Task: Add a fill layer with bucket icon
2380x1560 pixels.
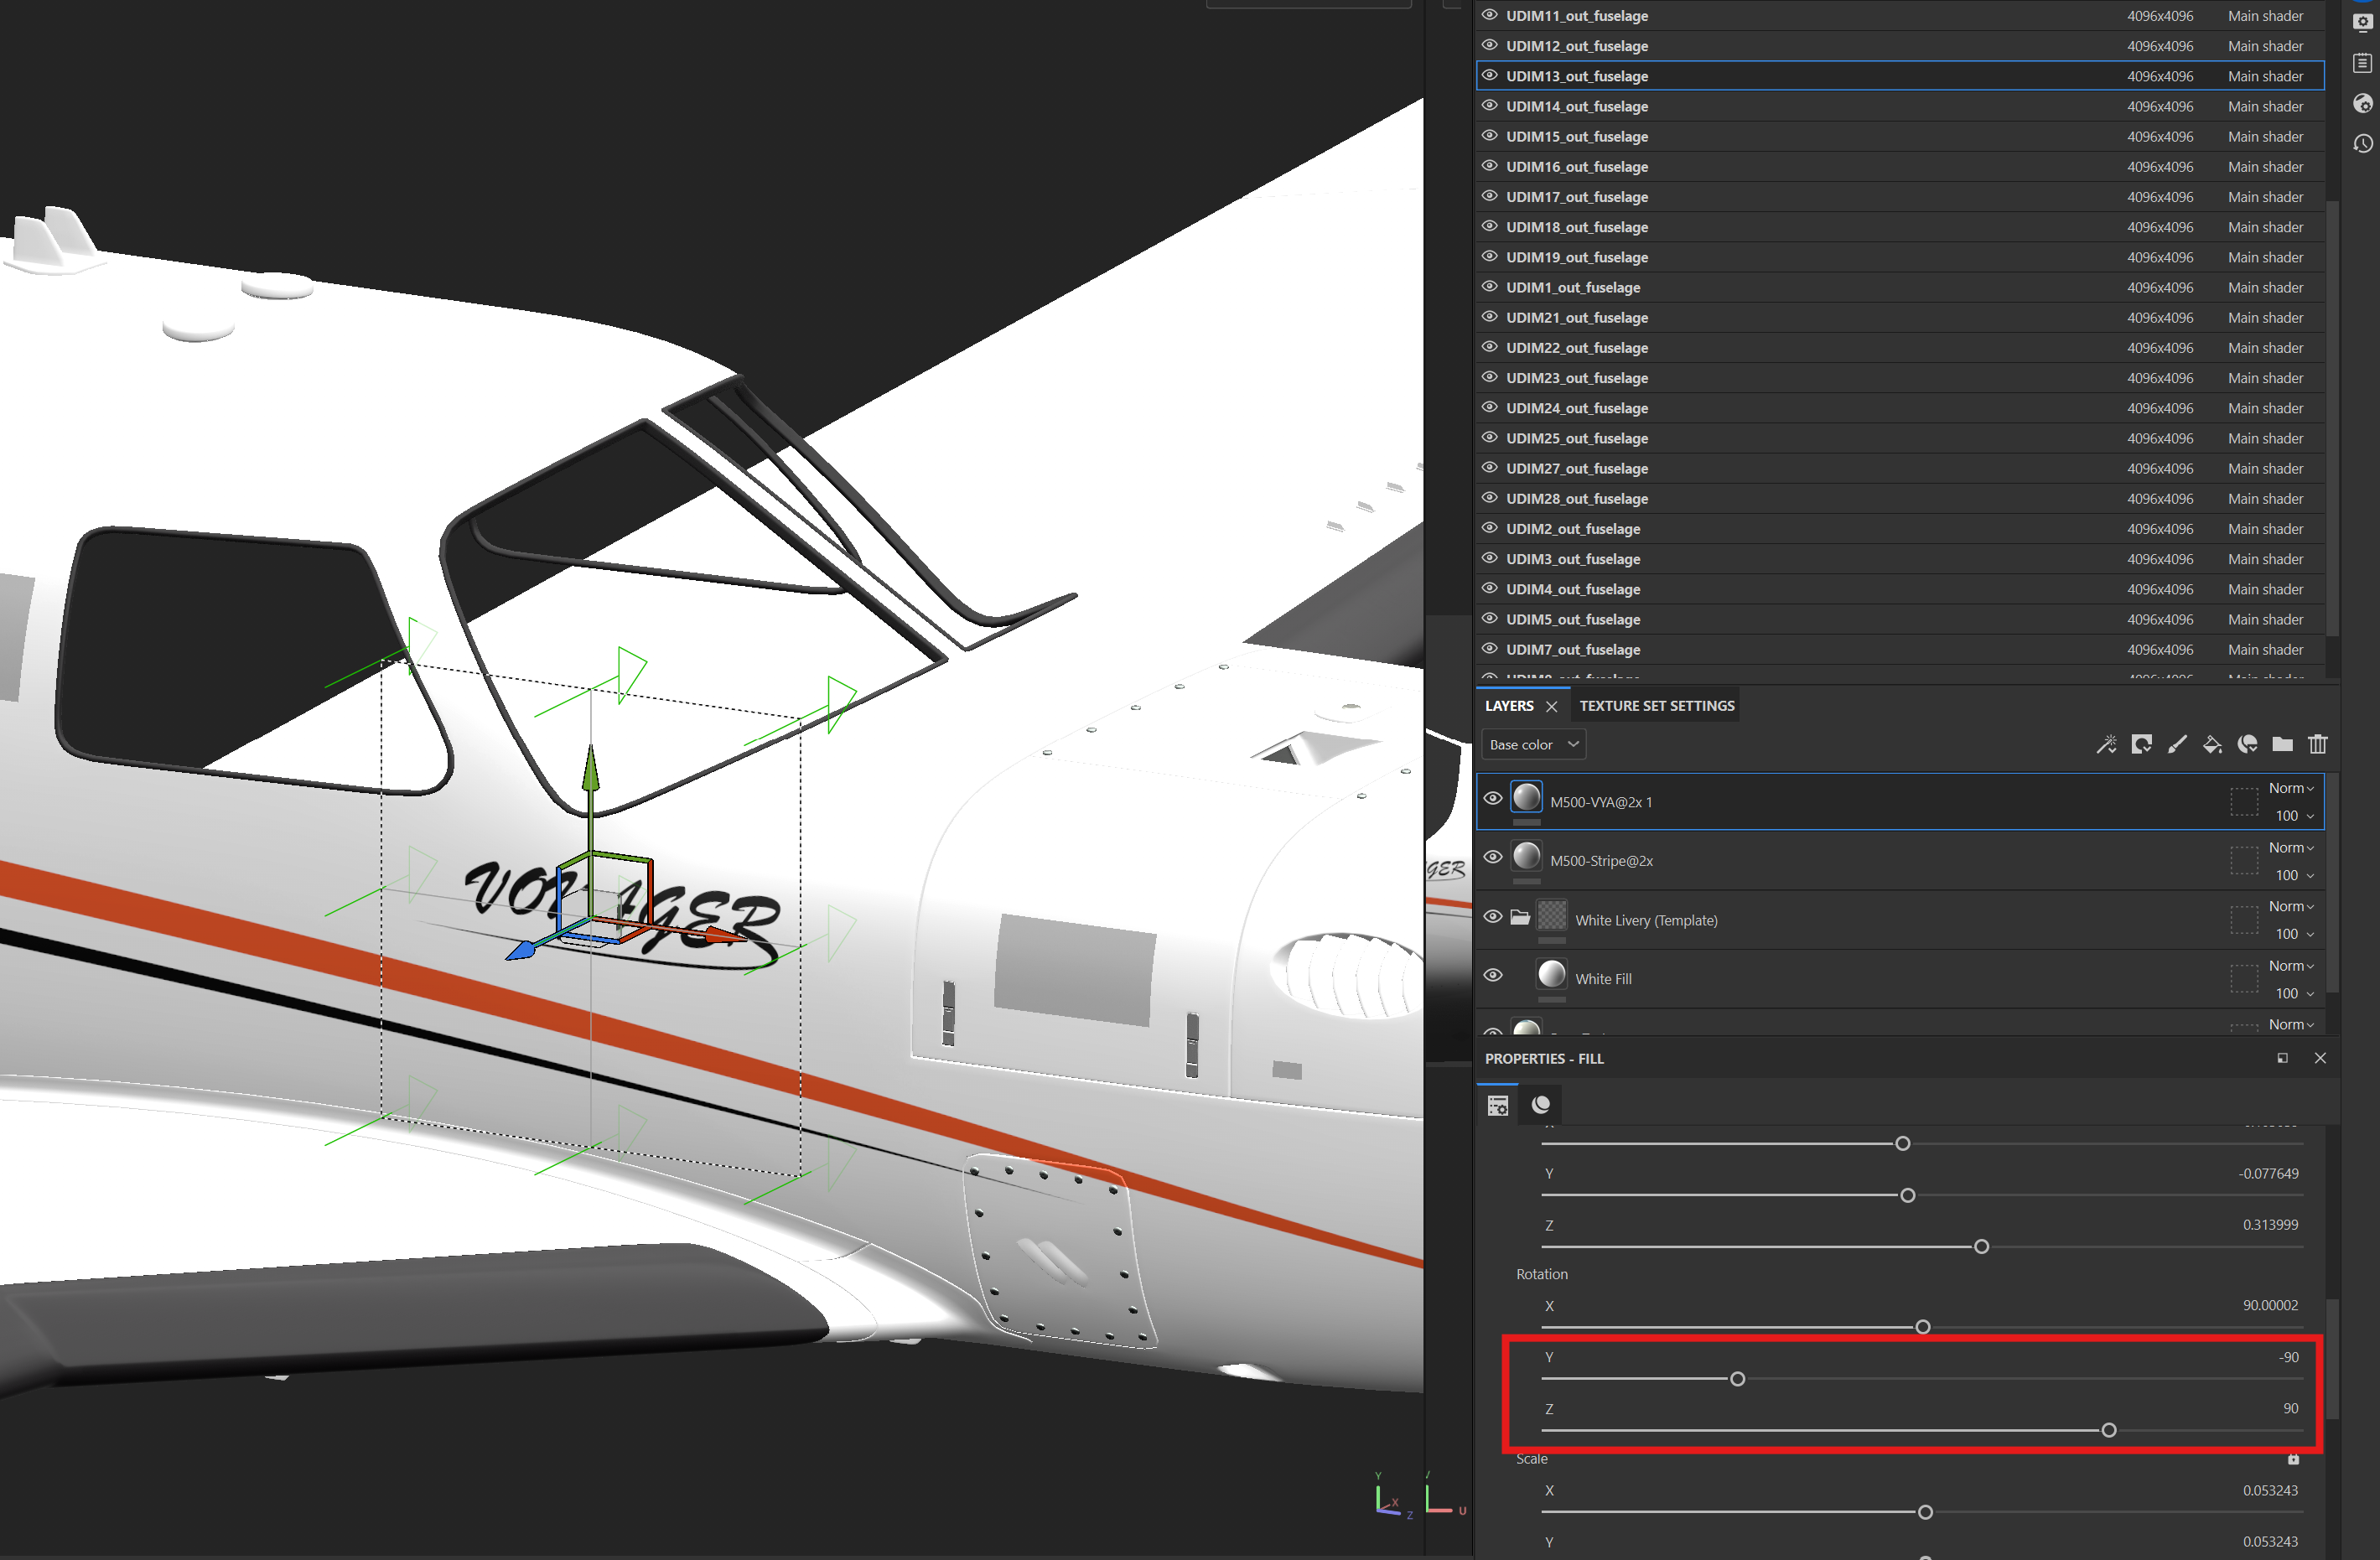Action: pyautogui.click(x=2212, y=744)
